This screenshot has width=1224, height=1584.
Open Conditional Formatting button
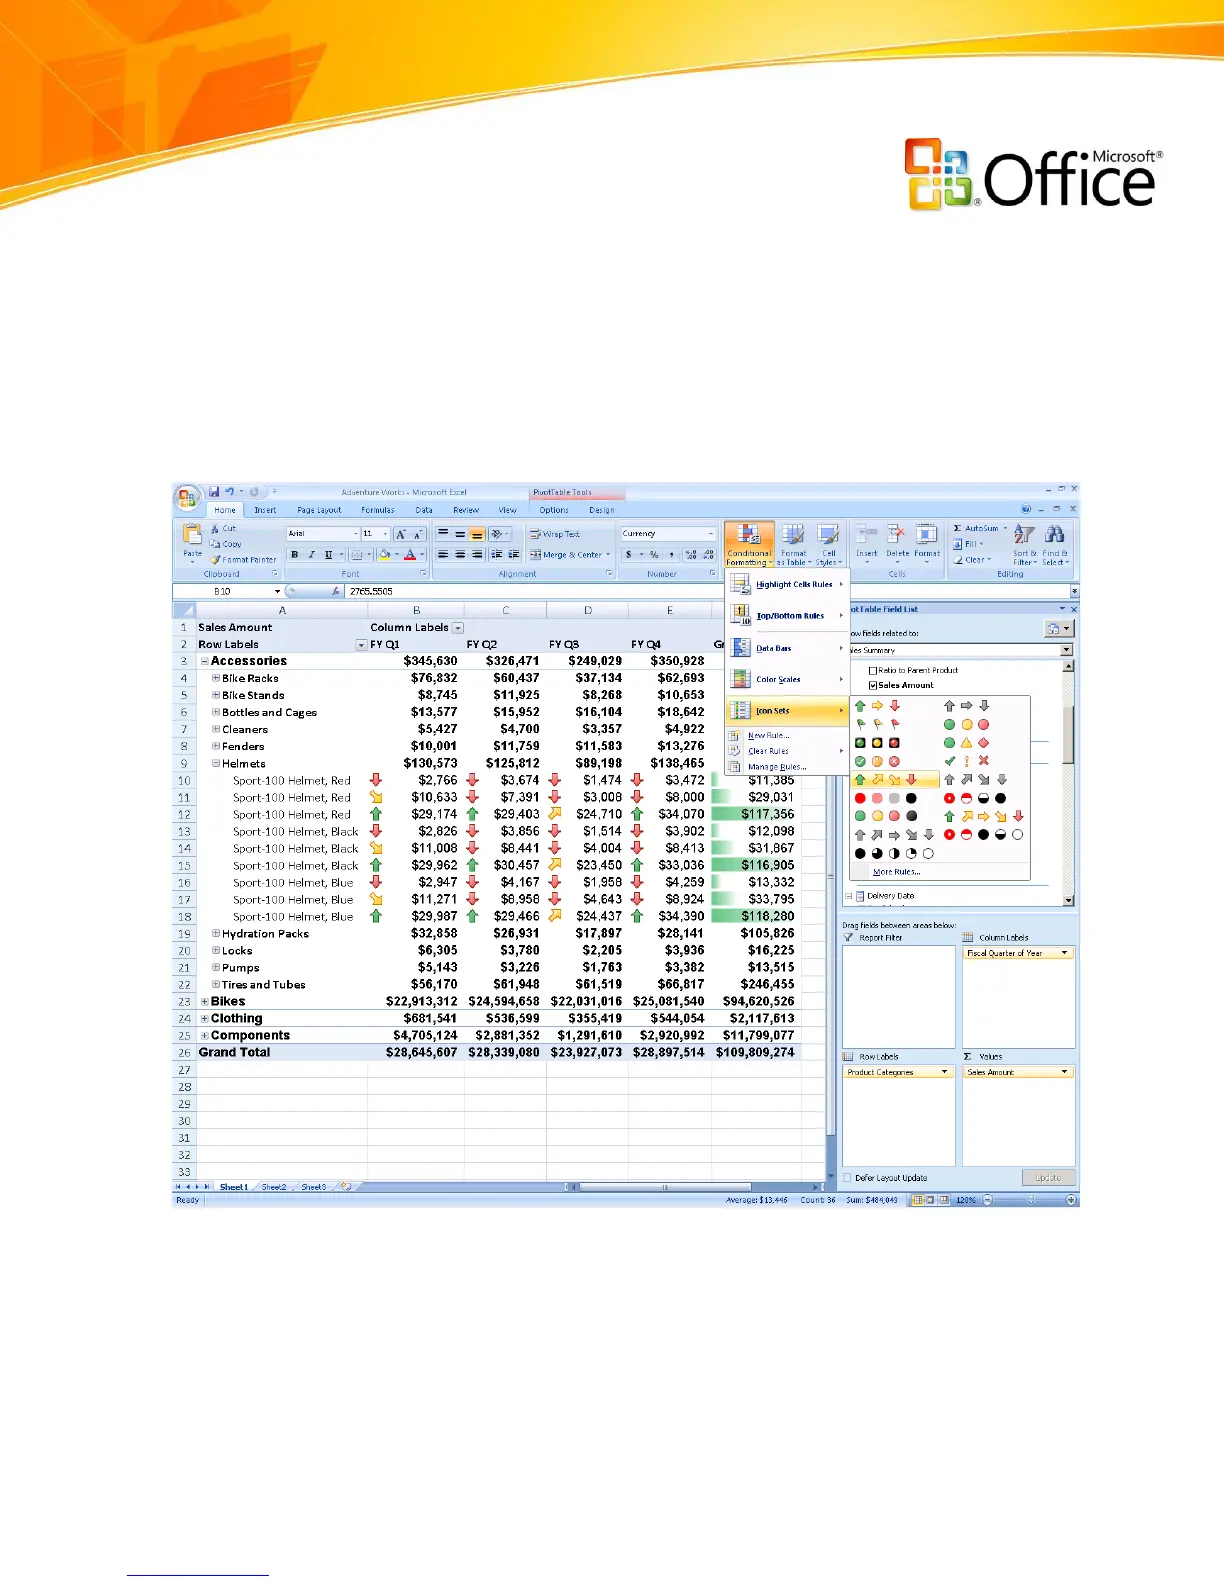[748, 544]
